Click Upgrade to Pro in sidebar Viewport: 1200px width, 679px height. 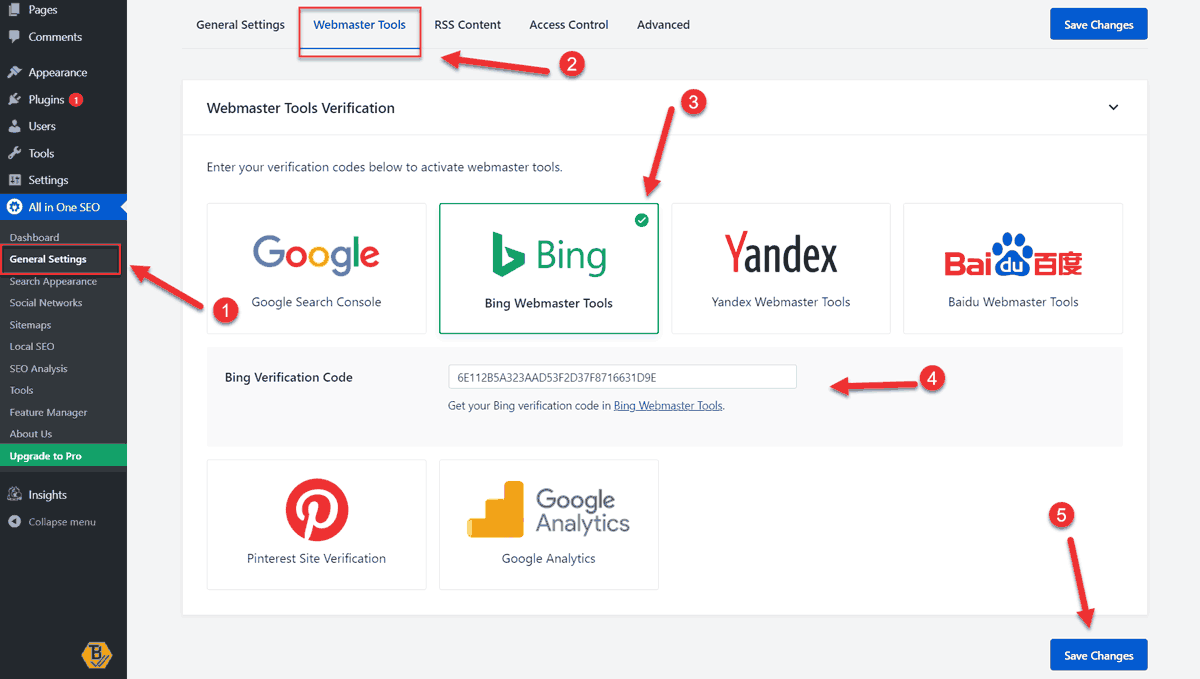(x=41, y=454)
